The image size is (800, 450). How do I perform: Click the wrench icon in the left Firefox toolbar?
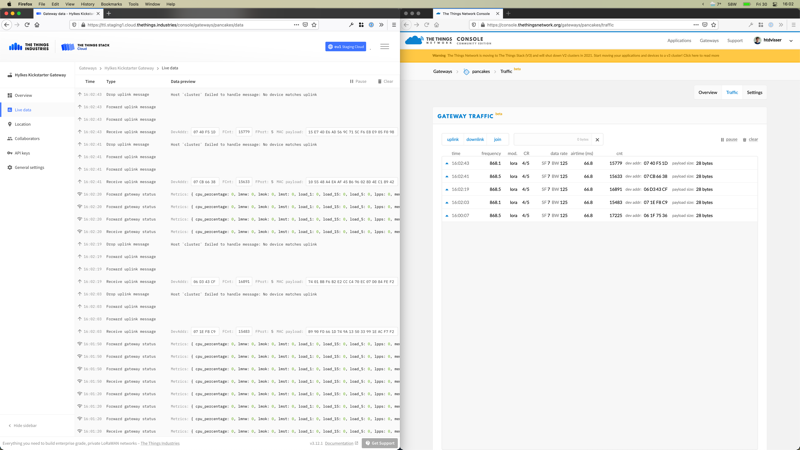click(351, 24)
